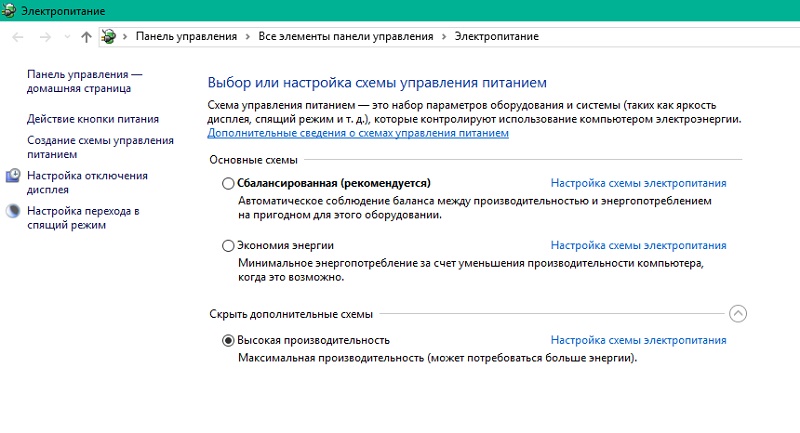Viewport: 800px width, 433px height.
Task: Click the Forward navigation arrow
Action: [x=44, y=36]
